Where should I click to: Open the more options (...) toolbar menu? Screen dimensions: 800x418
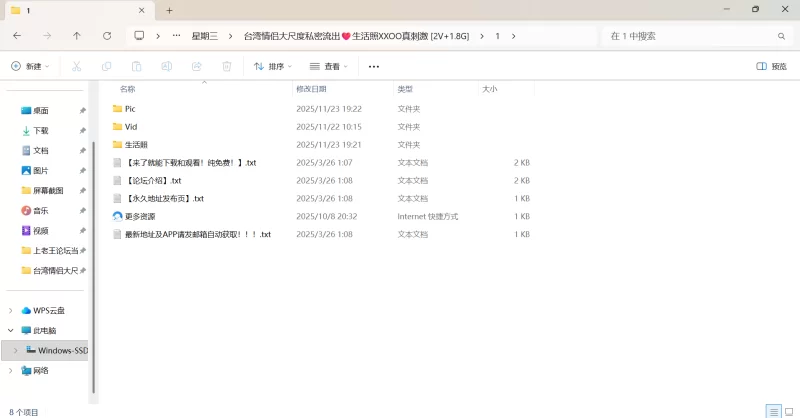tap(374, 67)
